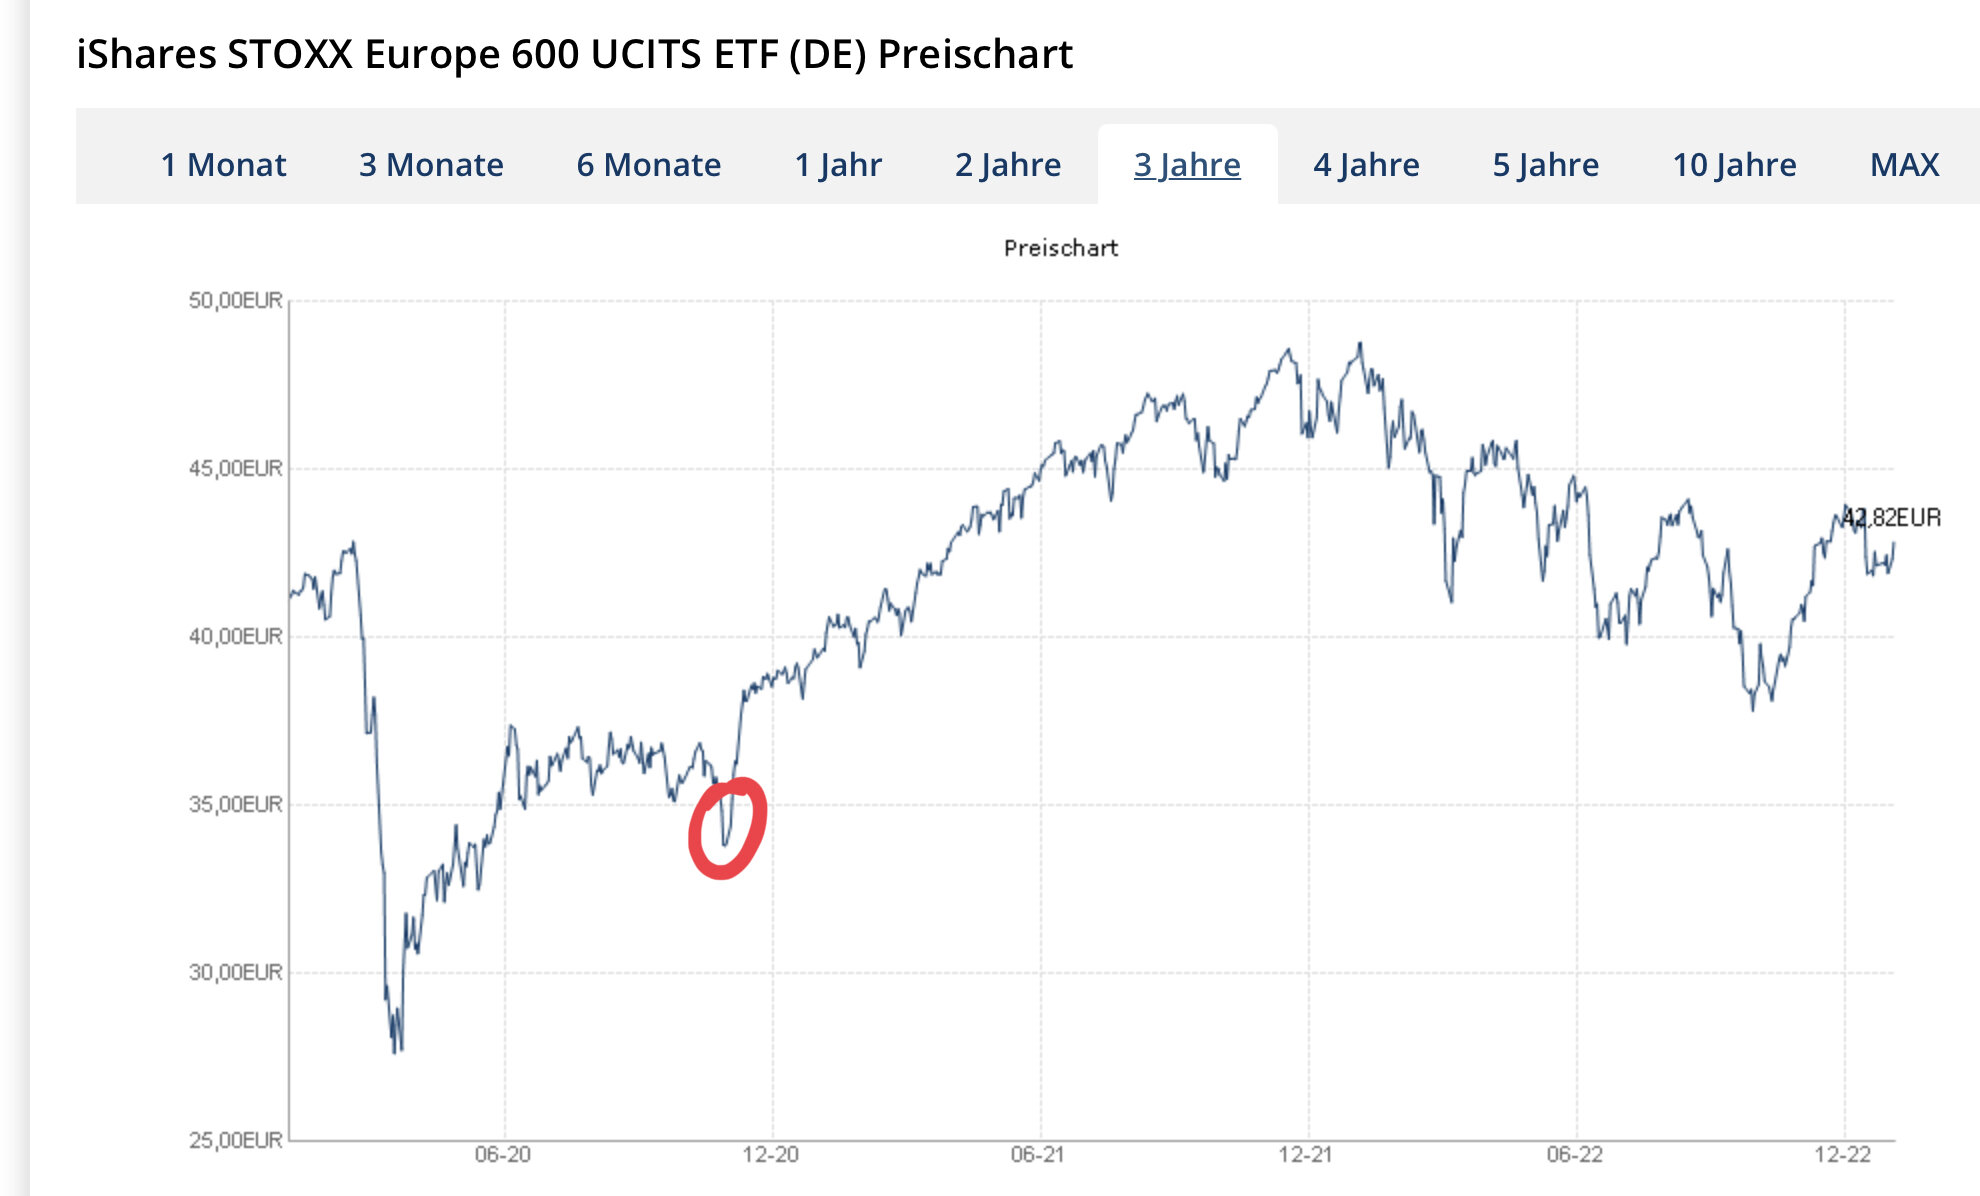Click the 50,00EUR y-axis label
Image resolution: width=1980 pixels, height=1196 pixels.
(236, 301)
